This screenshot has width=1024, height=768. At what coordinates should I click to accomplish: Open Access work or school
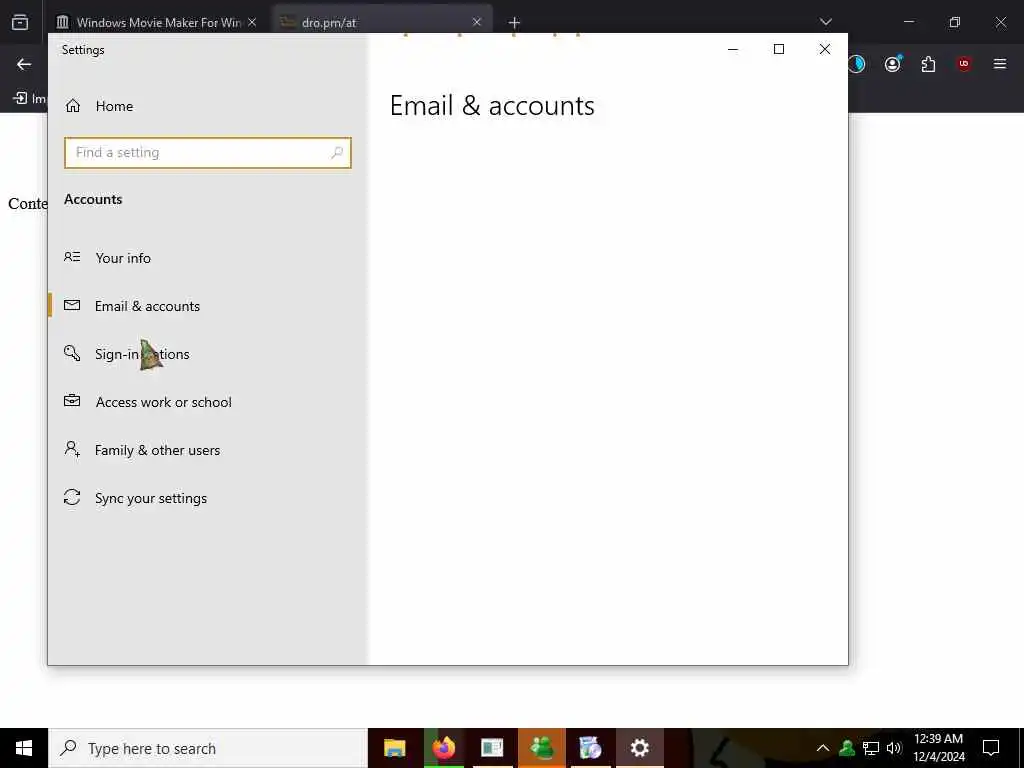(208, 402)
